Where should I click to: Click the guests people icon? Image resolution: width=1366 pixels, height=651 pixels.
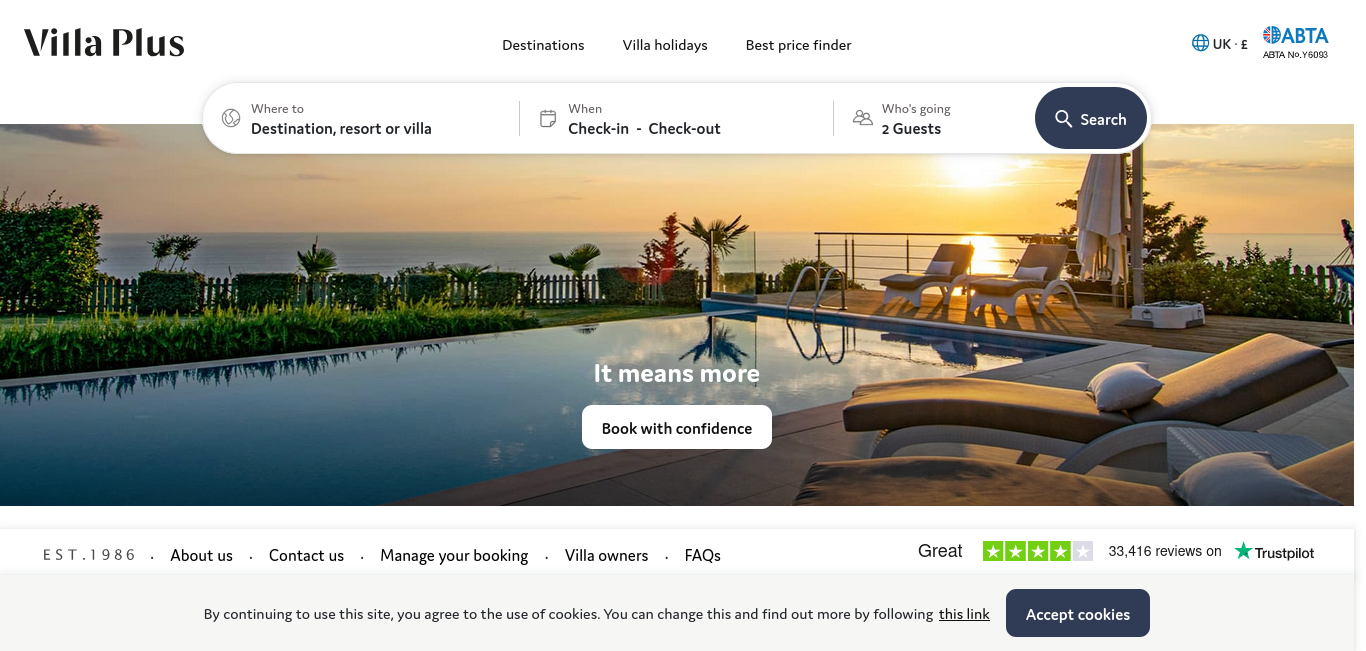click(862, 118)
